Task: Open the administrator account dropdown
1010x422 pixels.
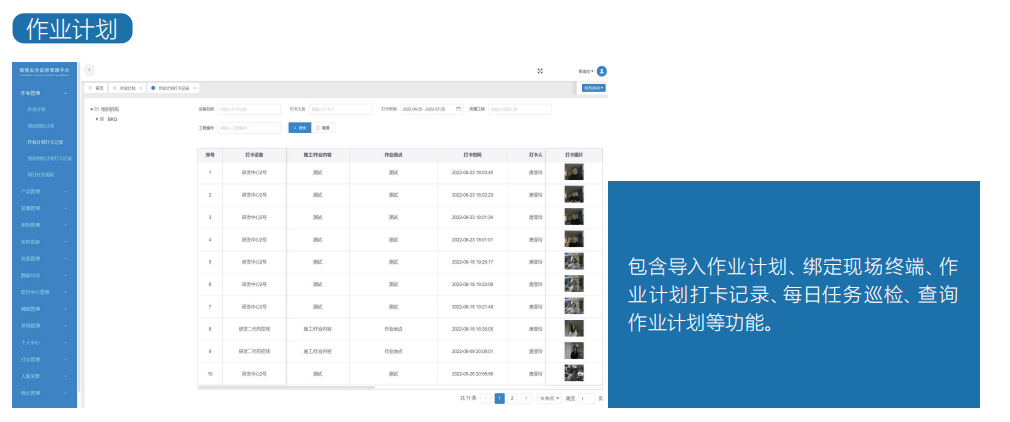Action: [x=586, y=71]
